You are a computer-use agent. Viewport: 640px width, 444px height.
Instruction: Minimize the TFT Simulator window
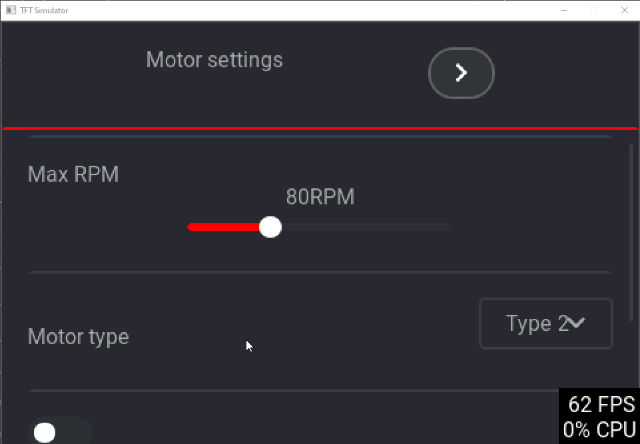pyautogui.click(x=564, y=10)
